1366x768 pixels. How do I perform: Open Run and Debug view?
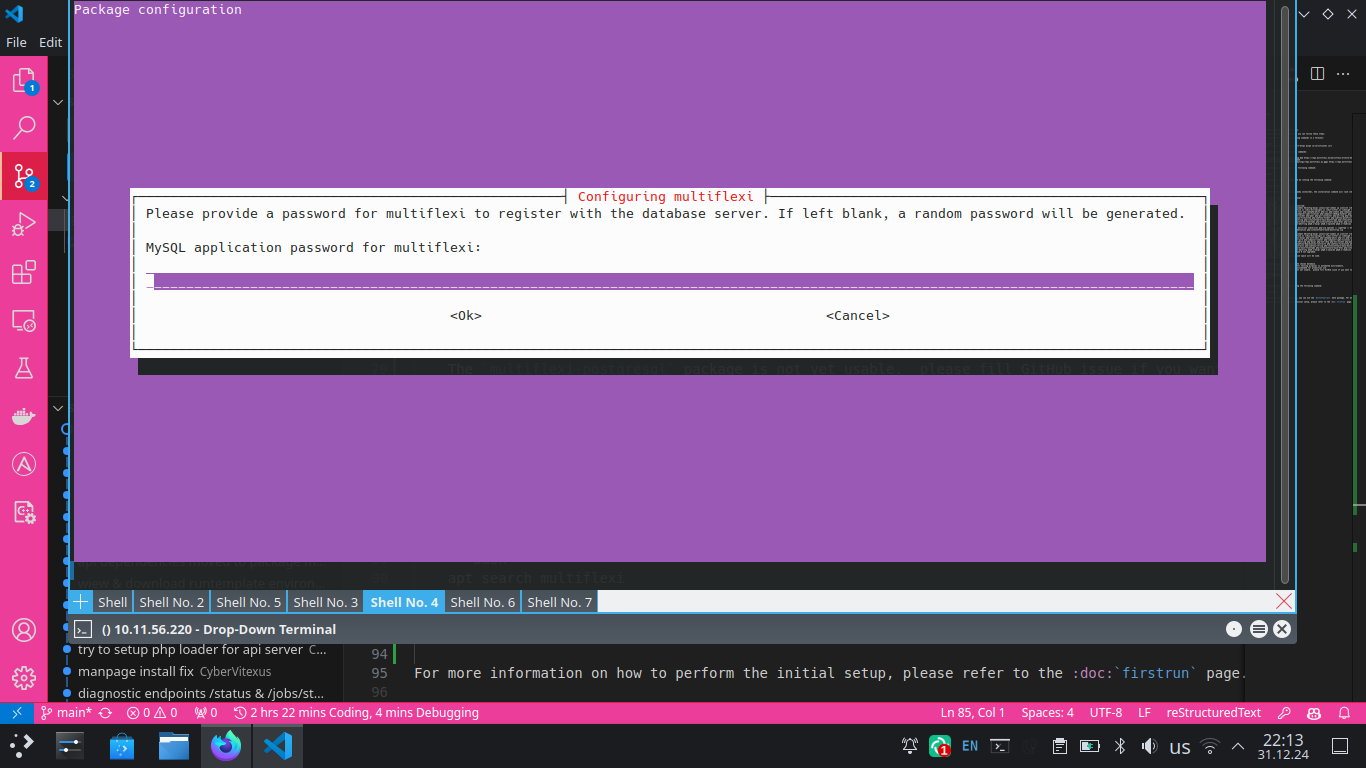(x=24, y=224)
